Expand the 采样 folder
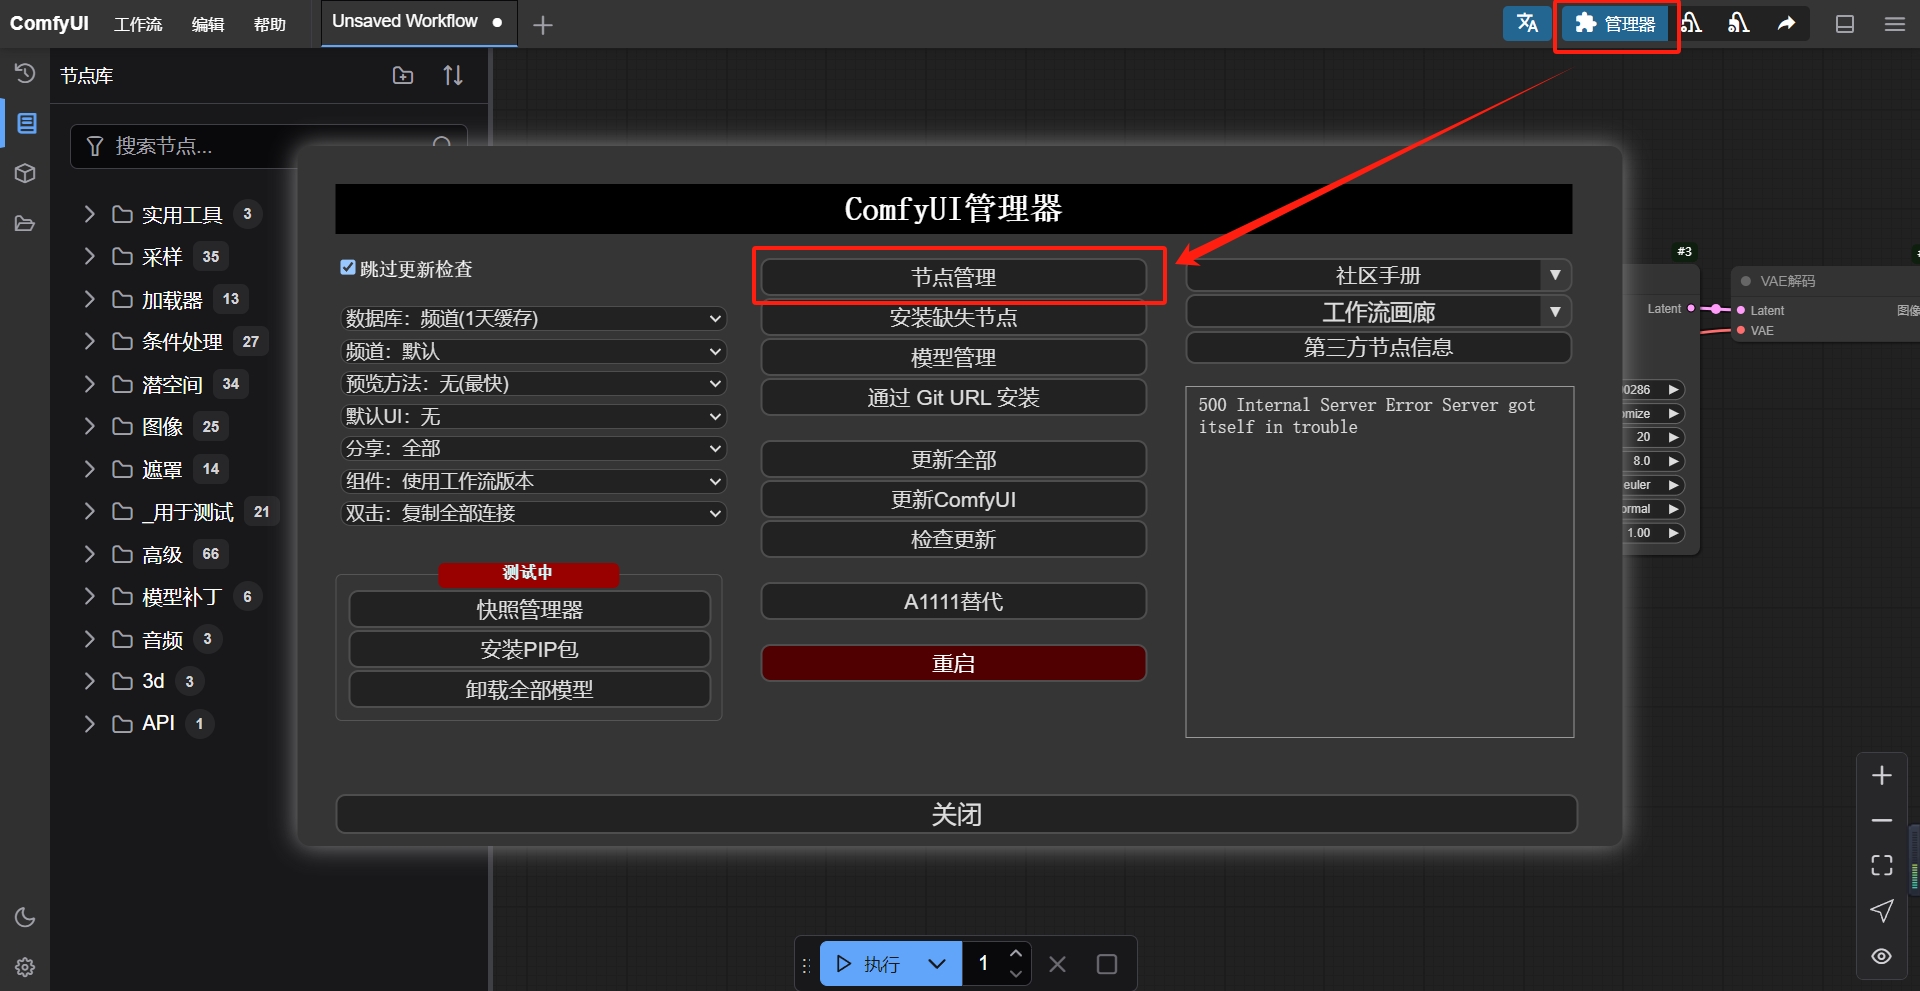 [89, 256]
